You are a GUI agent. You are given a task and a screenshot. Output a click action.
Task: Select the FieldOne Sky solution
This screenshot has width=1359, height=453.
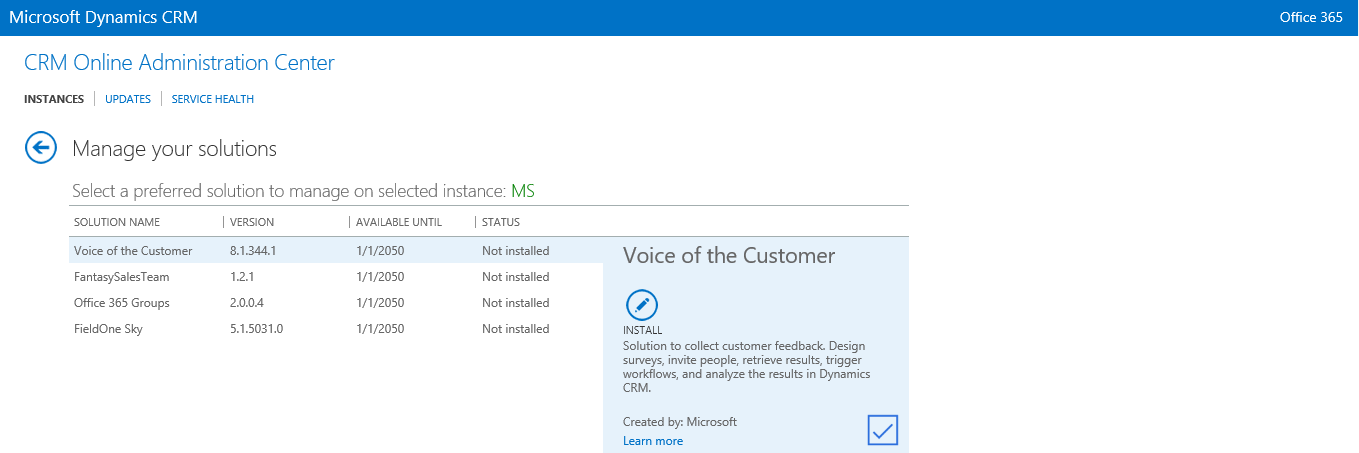(108, 329)
